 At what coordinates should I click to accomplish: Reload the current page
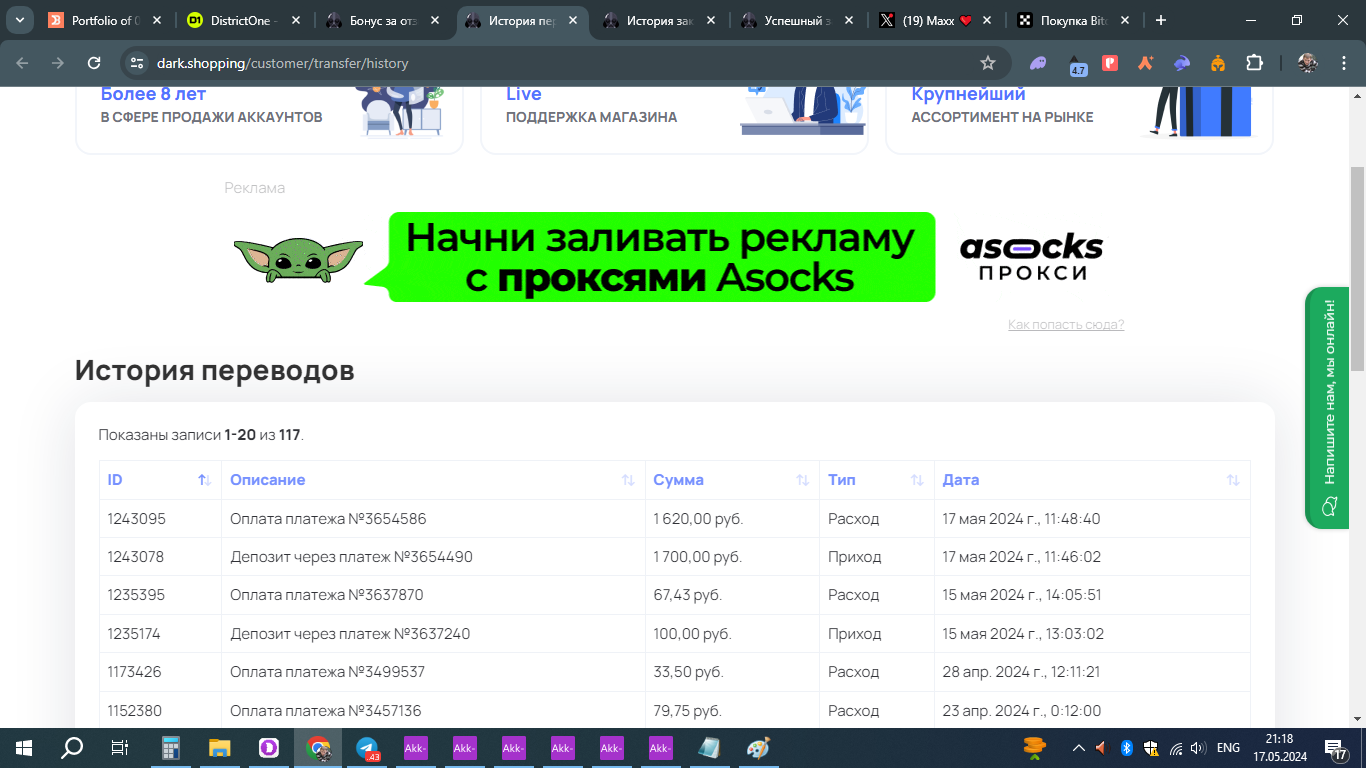(94, 63)
